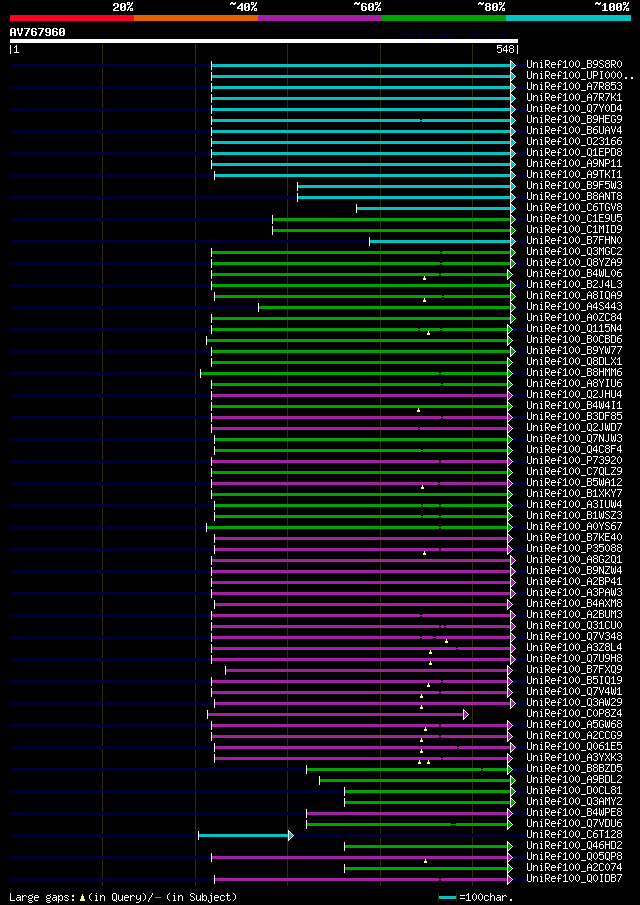Screen dimensions: 640x905
Task: Open hit UniRef100_Q46HD2
Action: coord(574,846)
